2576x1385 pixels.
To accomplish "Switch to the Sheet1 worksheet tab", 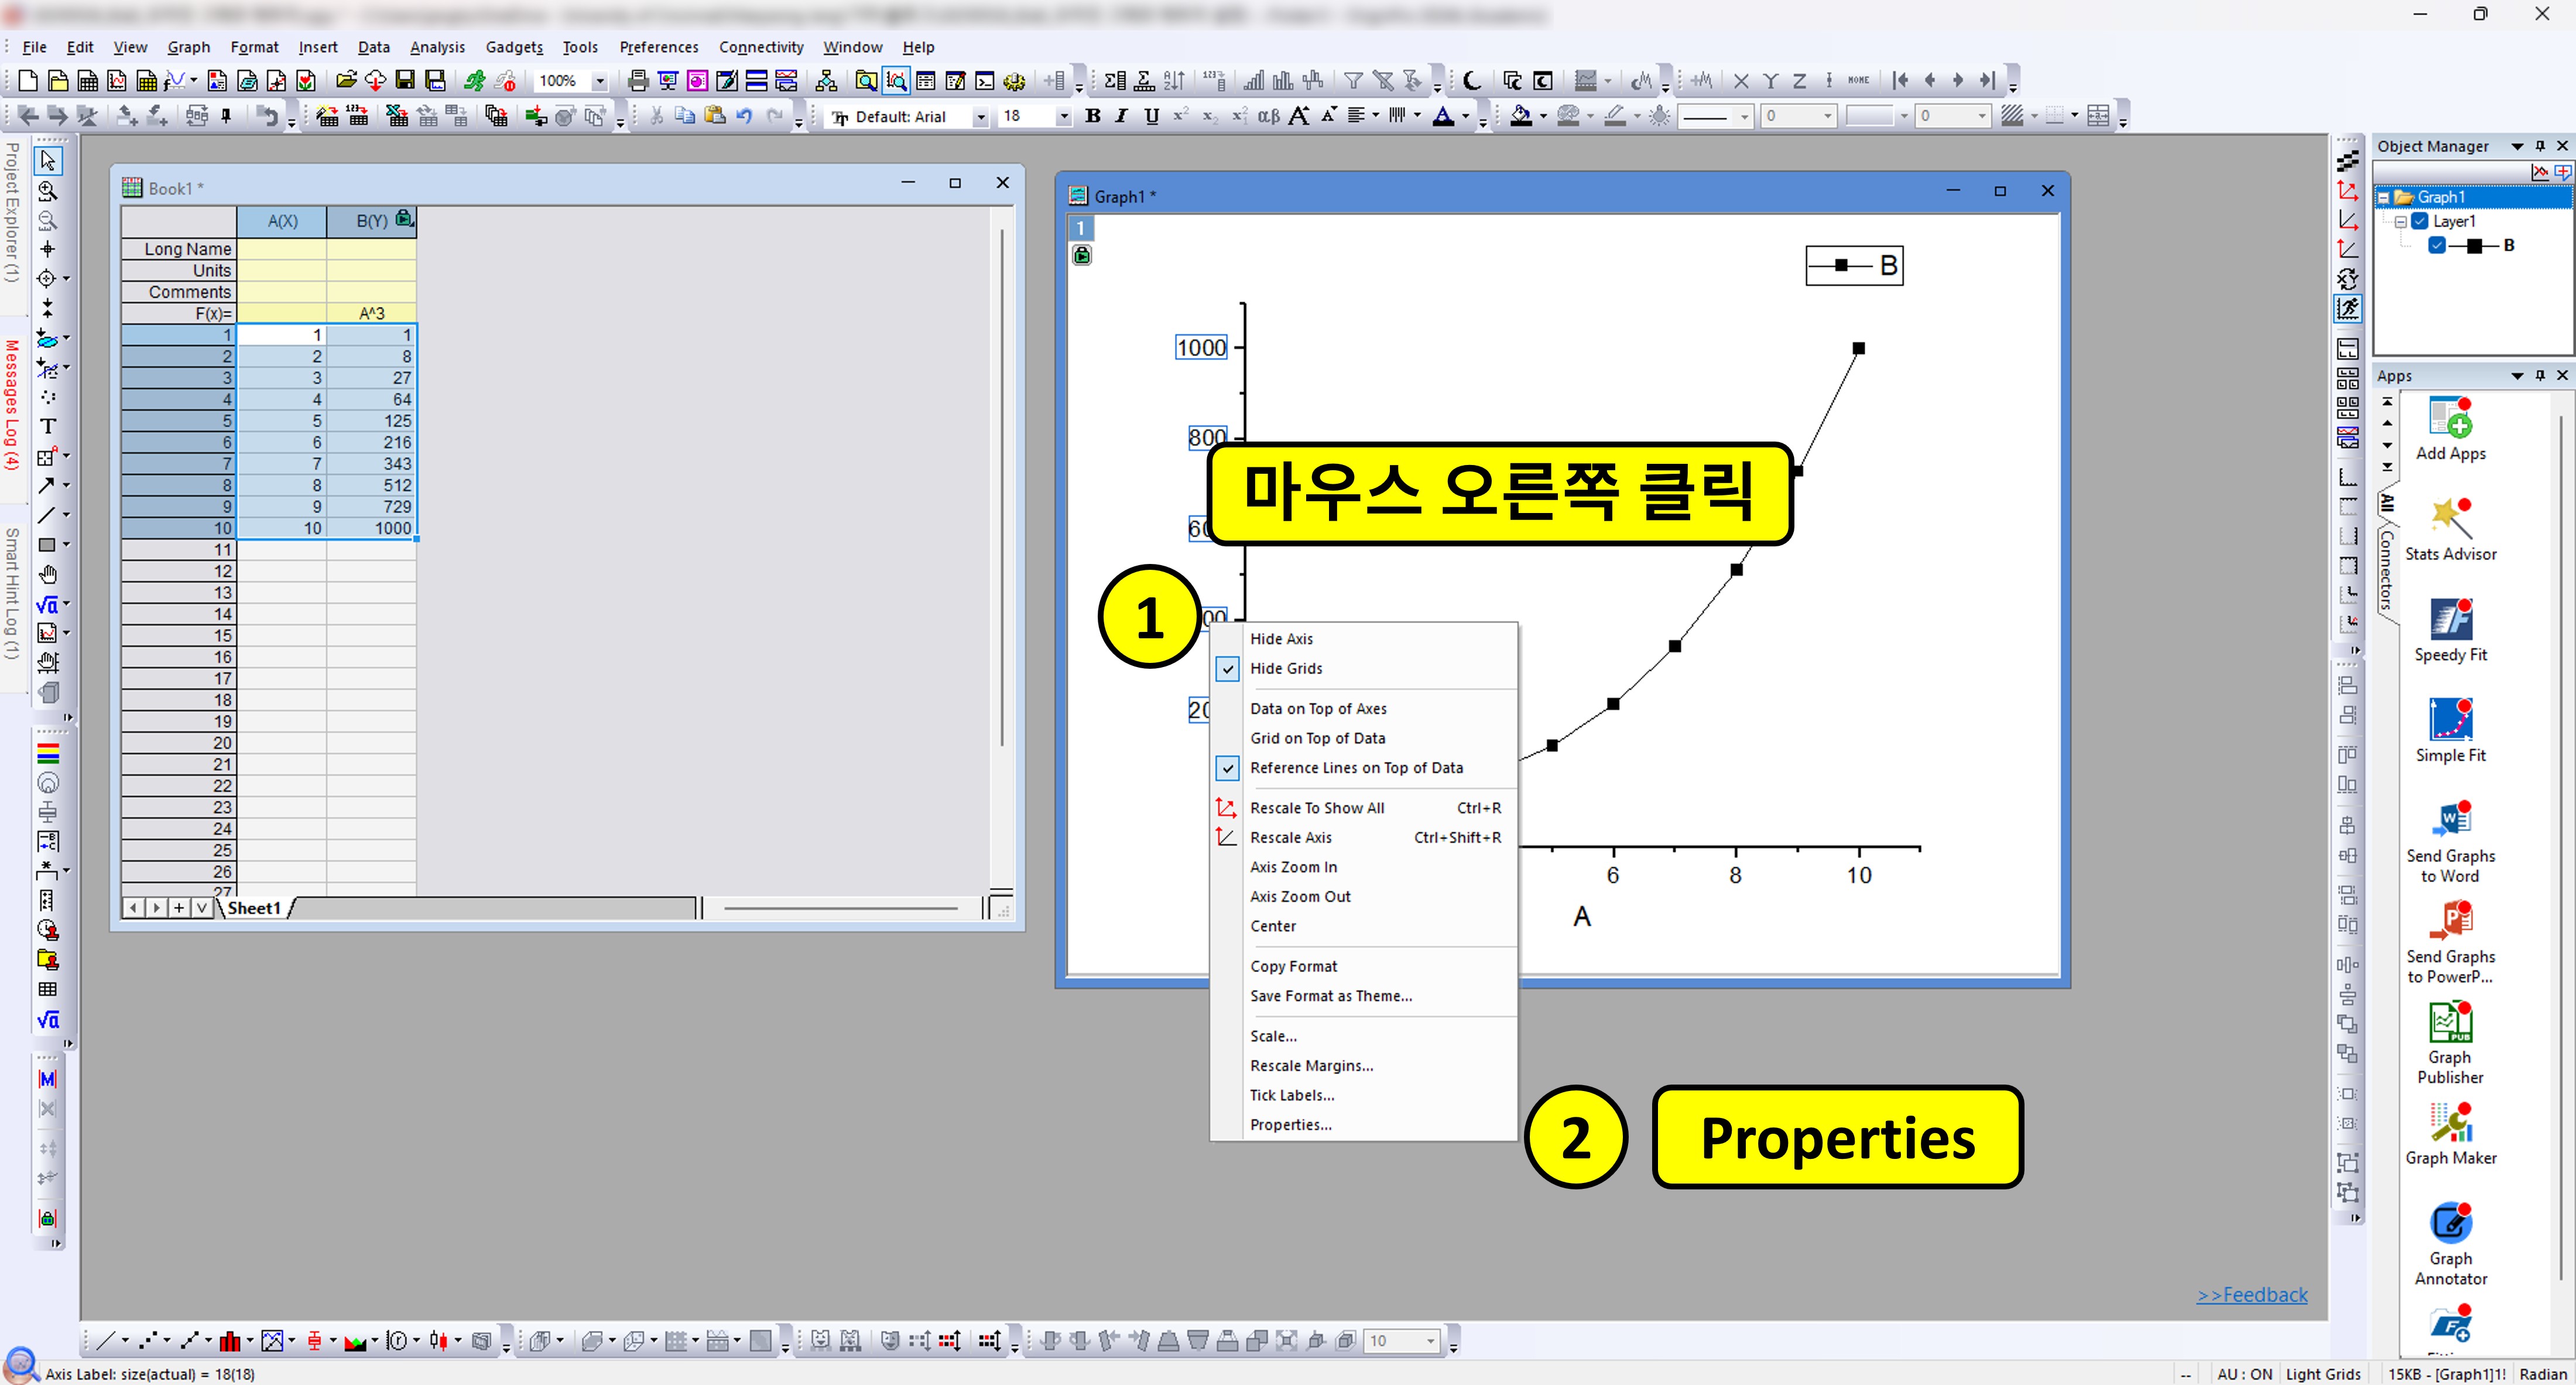I will (254, 907).
